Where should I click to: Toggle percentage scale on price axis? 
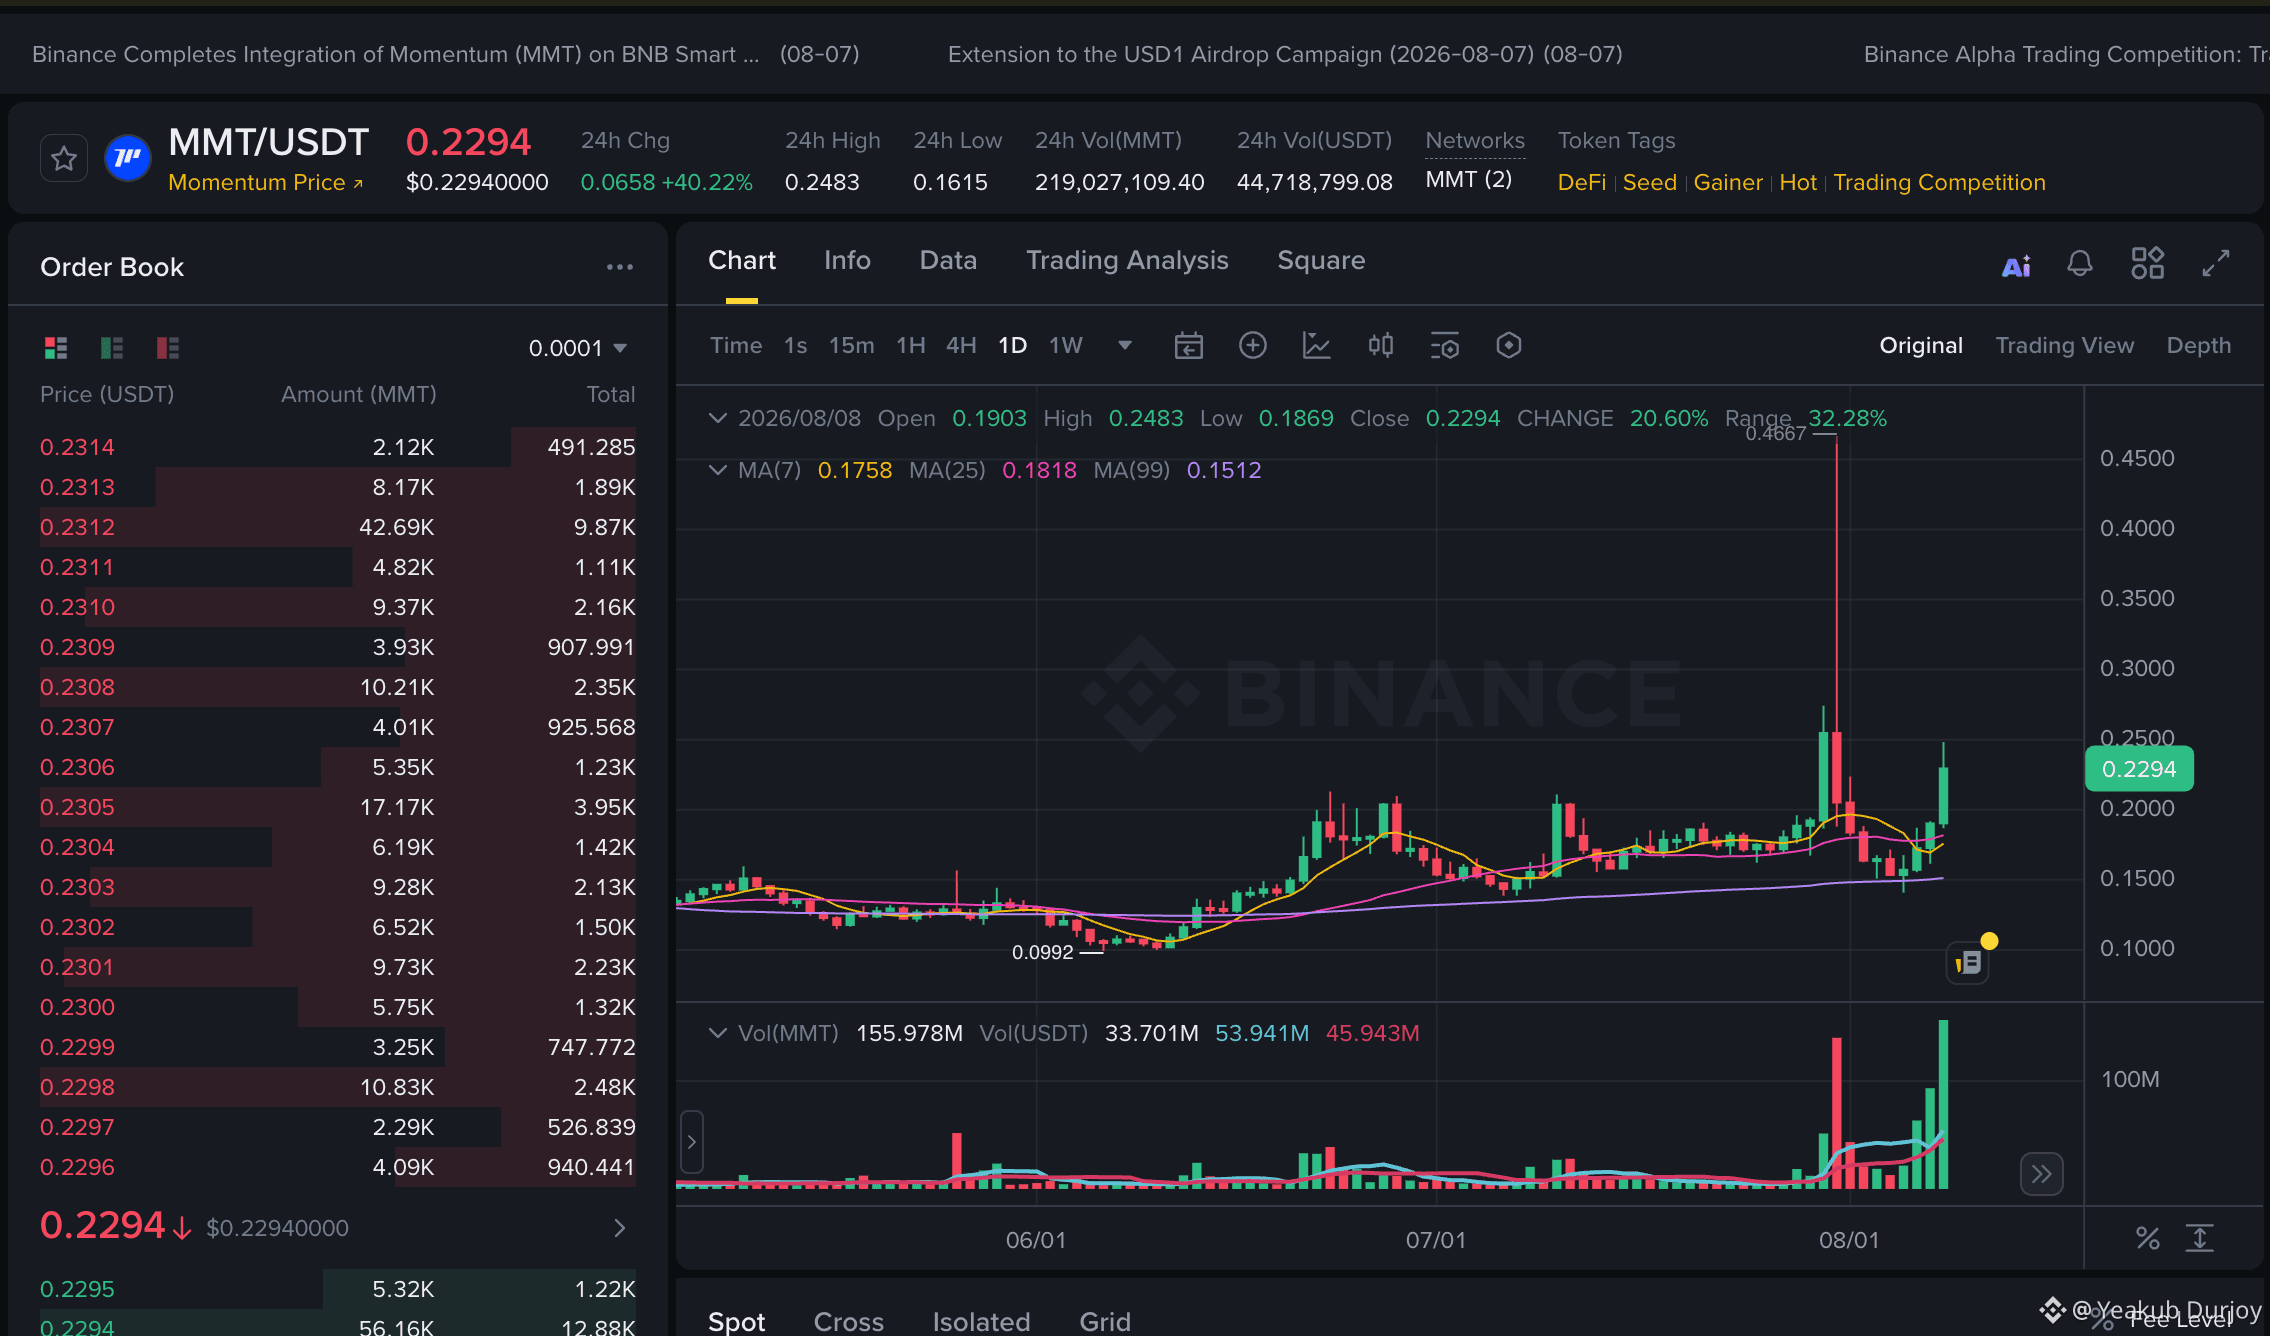(2148, 1239)
